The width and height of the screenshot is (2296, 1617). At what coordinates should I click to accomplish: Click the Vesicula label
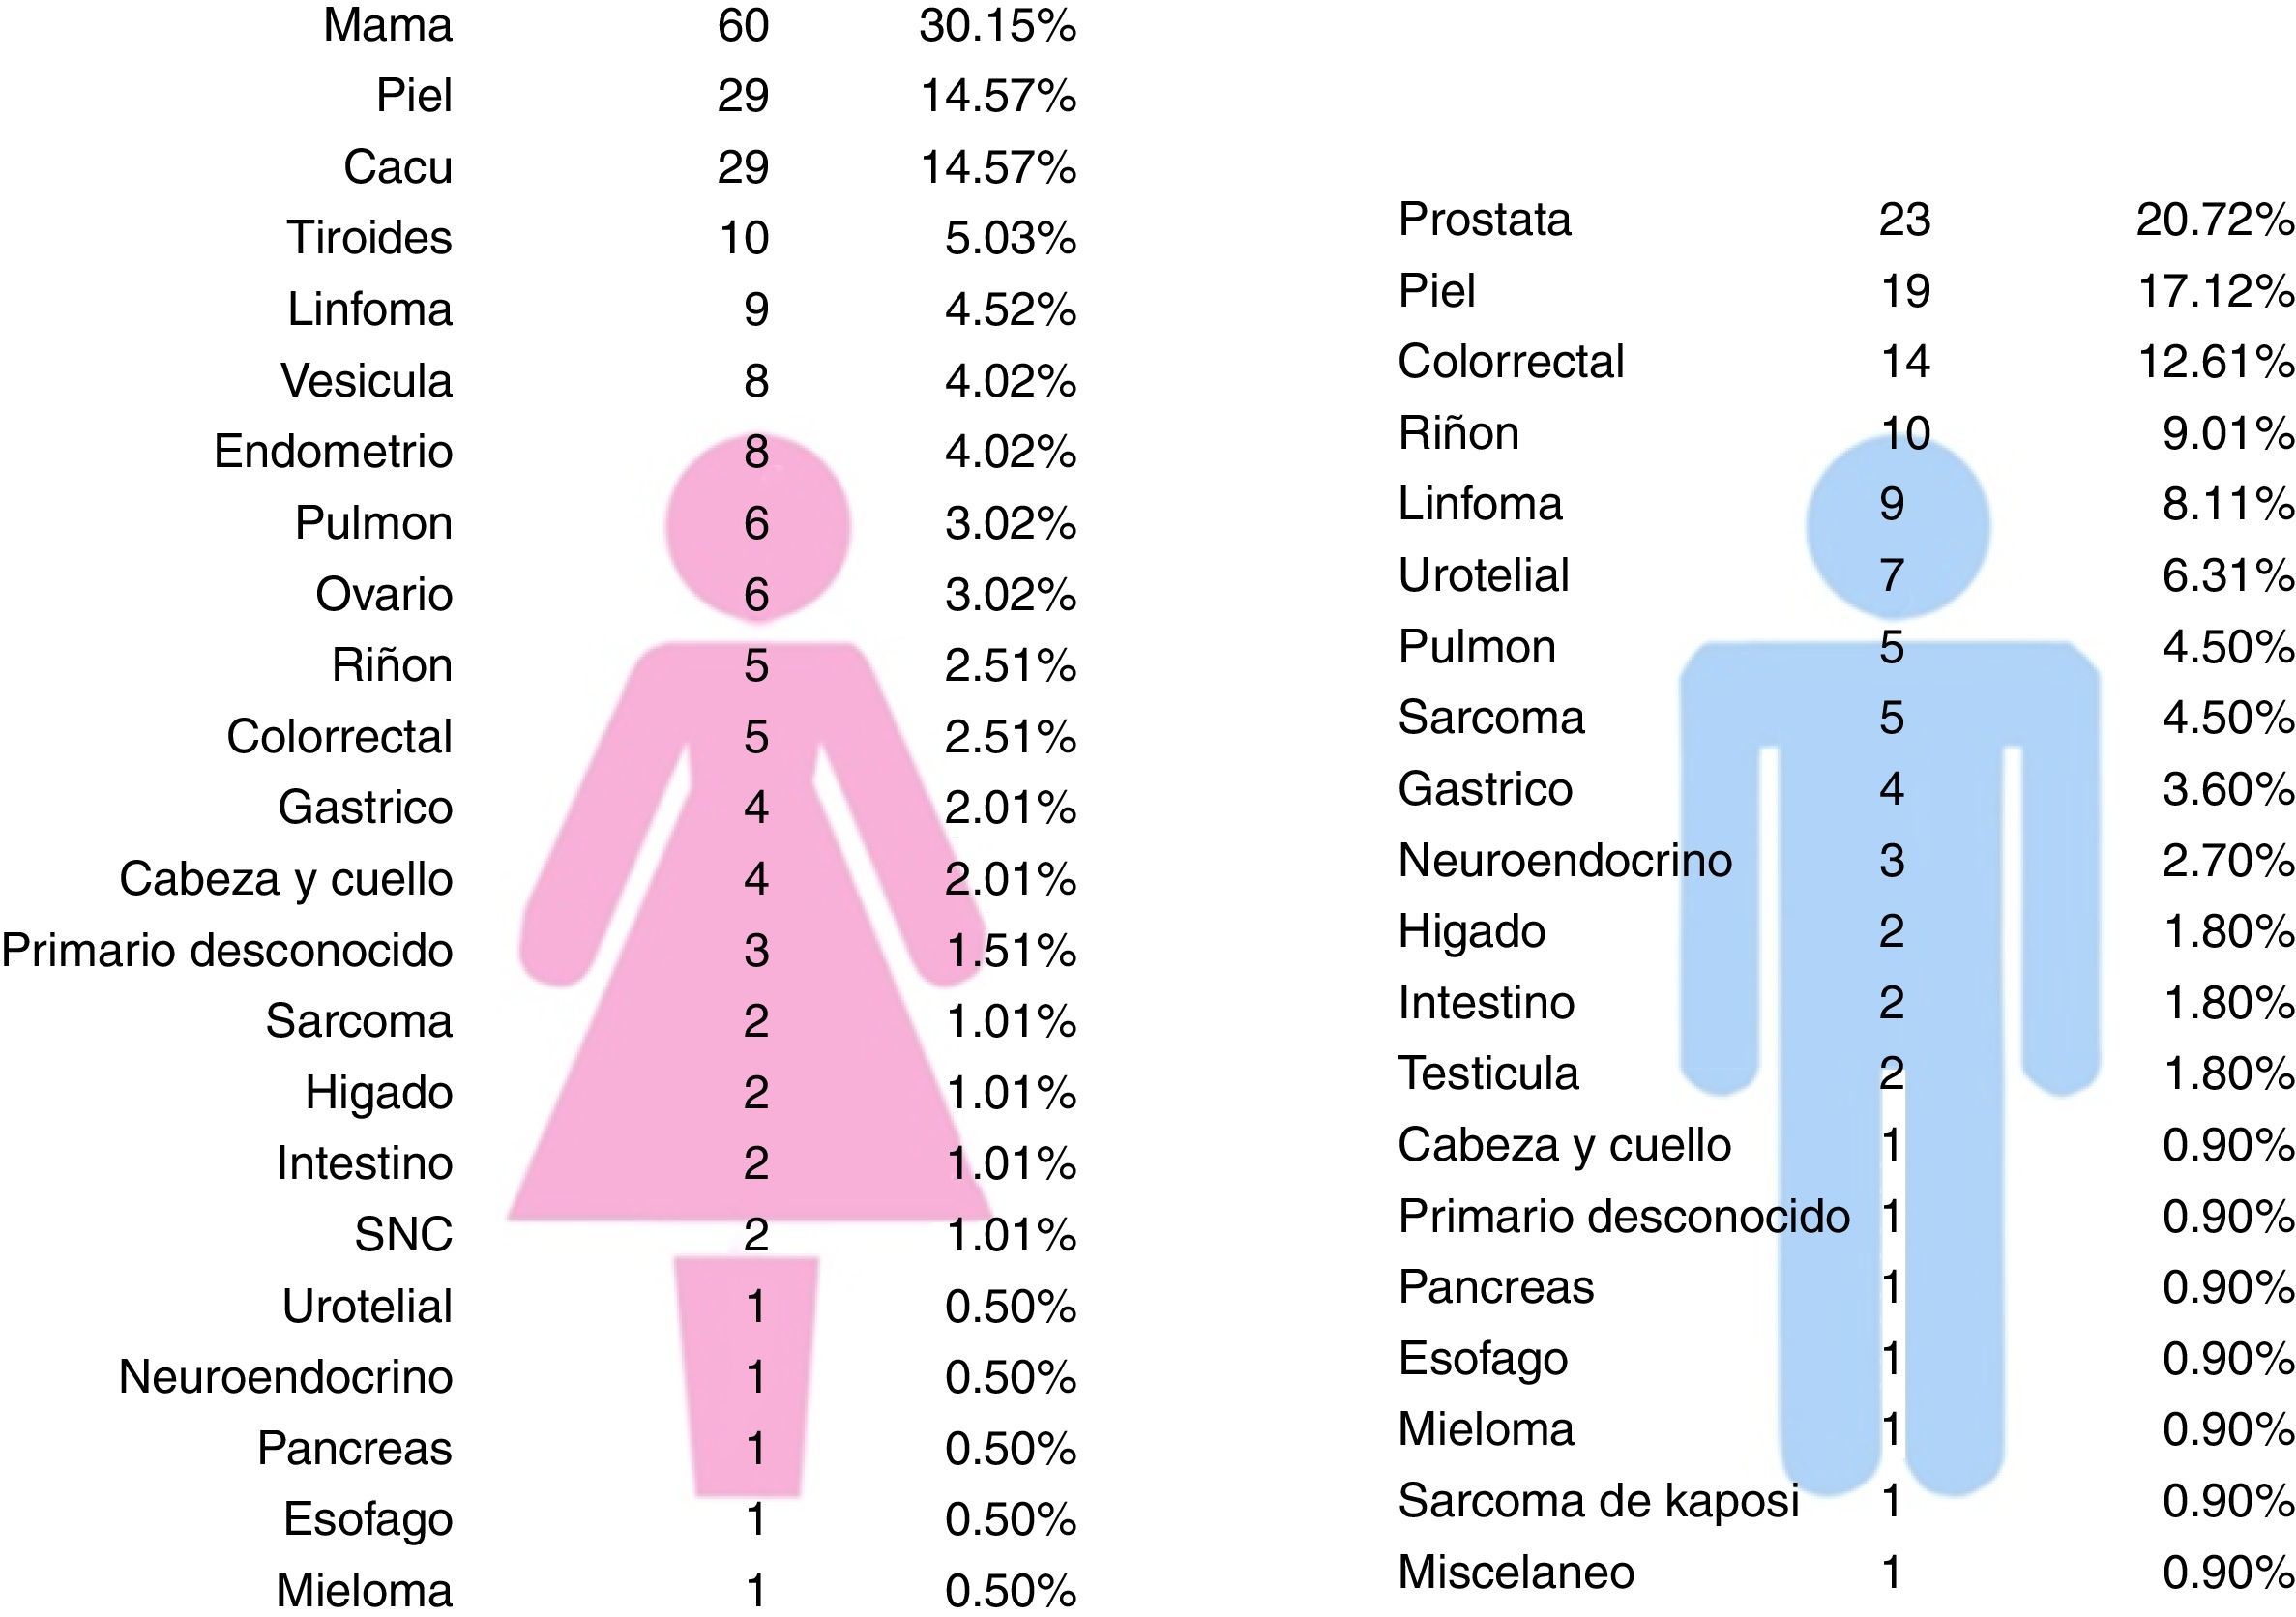(x=366, y=380)
